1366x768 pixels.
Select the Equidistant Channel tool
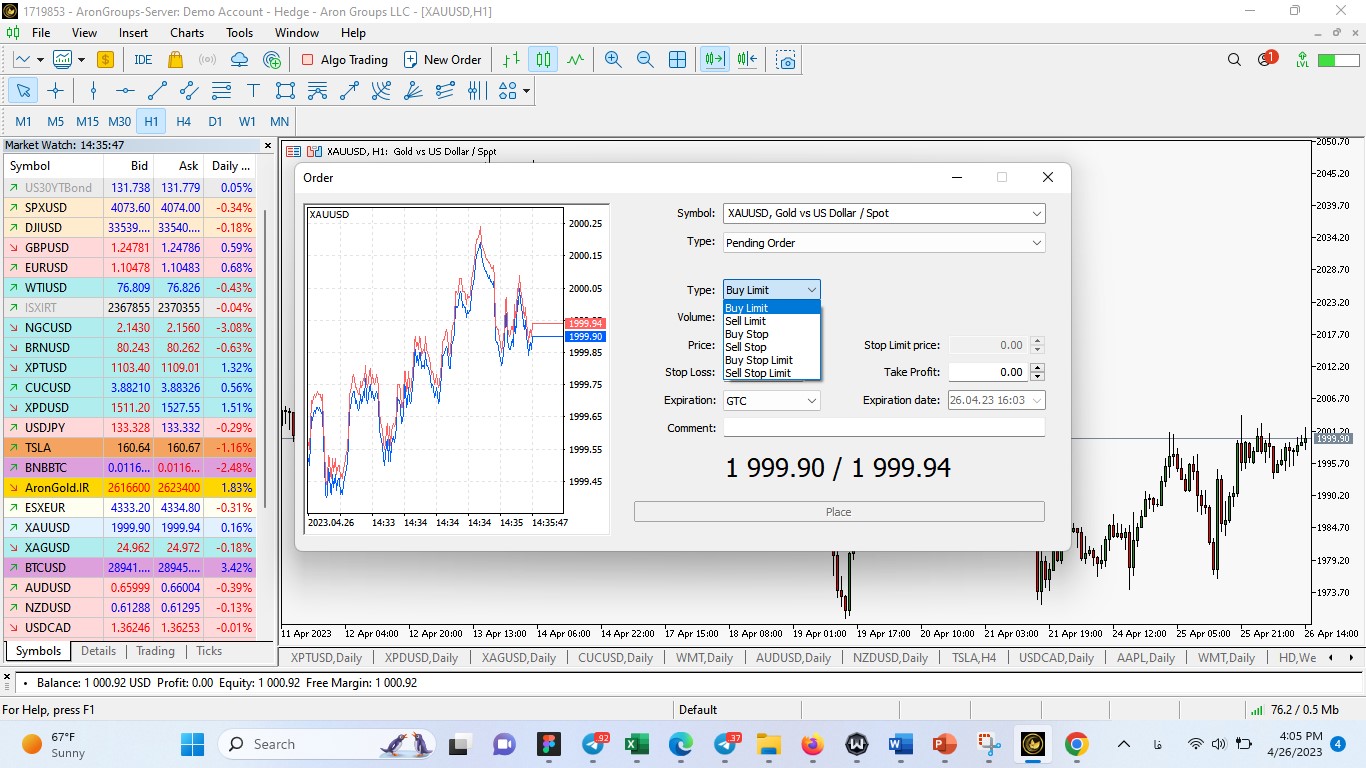click(x=189, y=91)
